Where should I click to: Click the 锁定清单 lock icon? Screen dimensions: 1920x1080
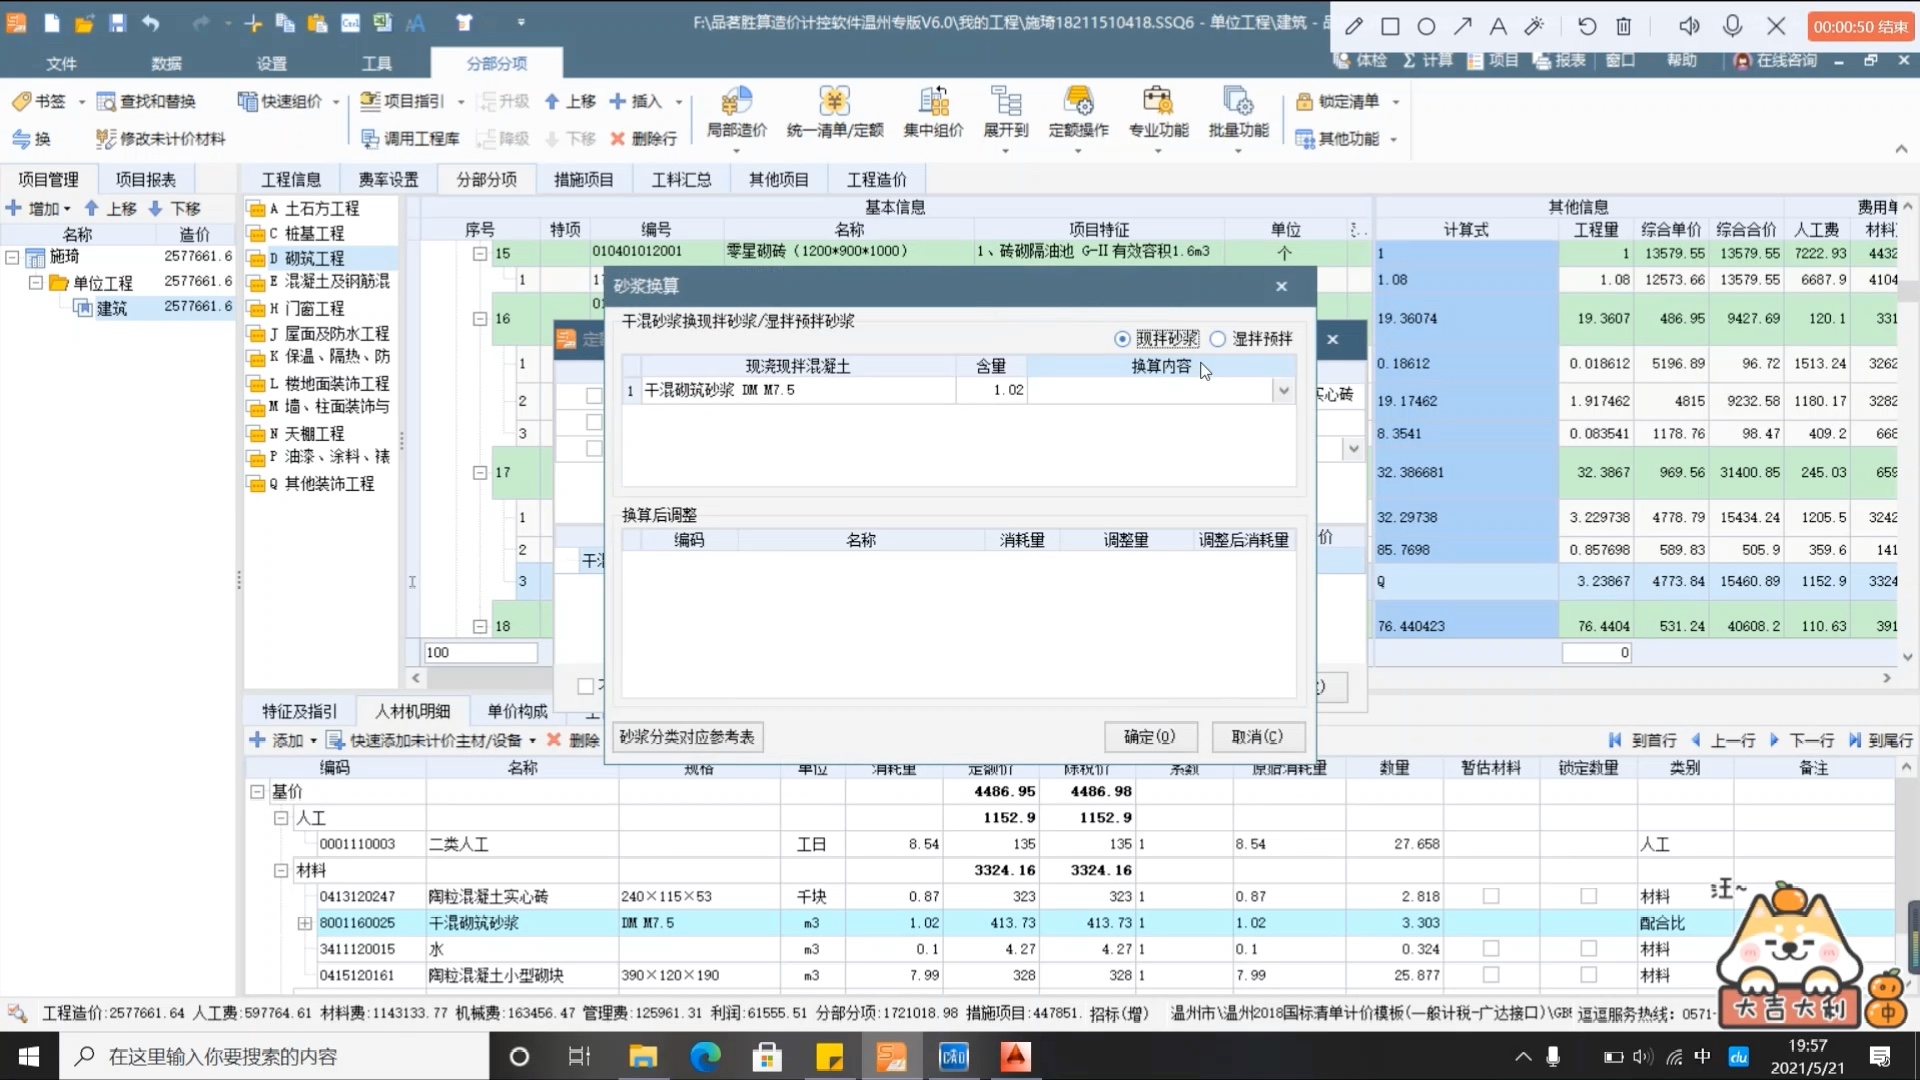click(x=1304, y=101)
